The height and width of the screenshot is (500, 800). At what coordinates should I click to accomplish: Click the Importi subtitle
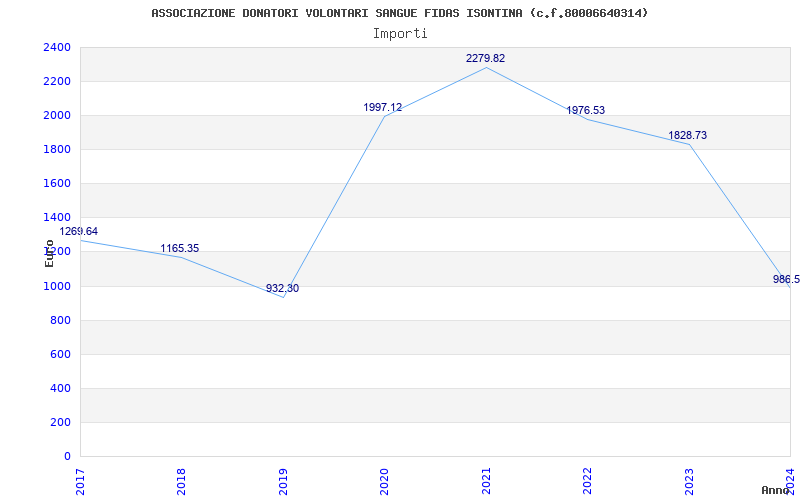pyautogui.click(x=400, y=34)
